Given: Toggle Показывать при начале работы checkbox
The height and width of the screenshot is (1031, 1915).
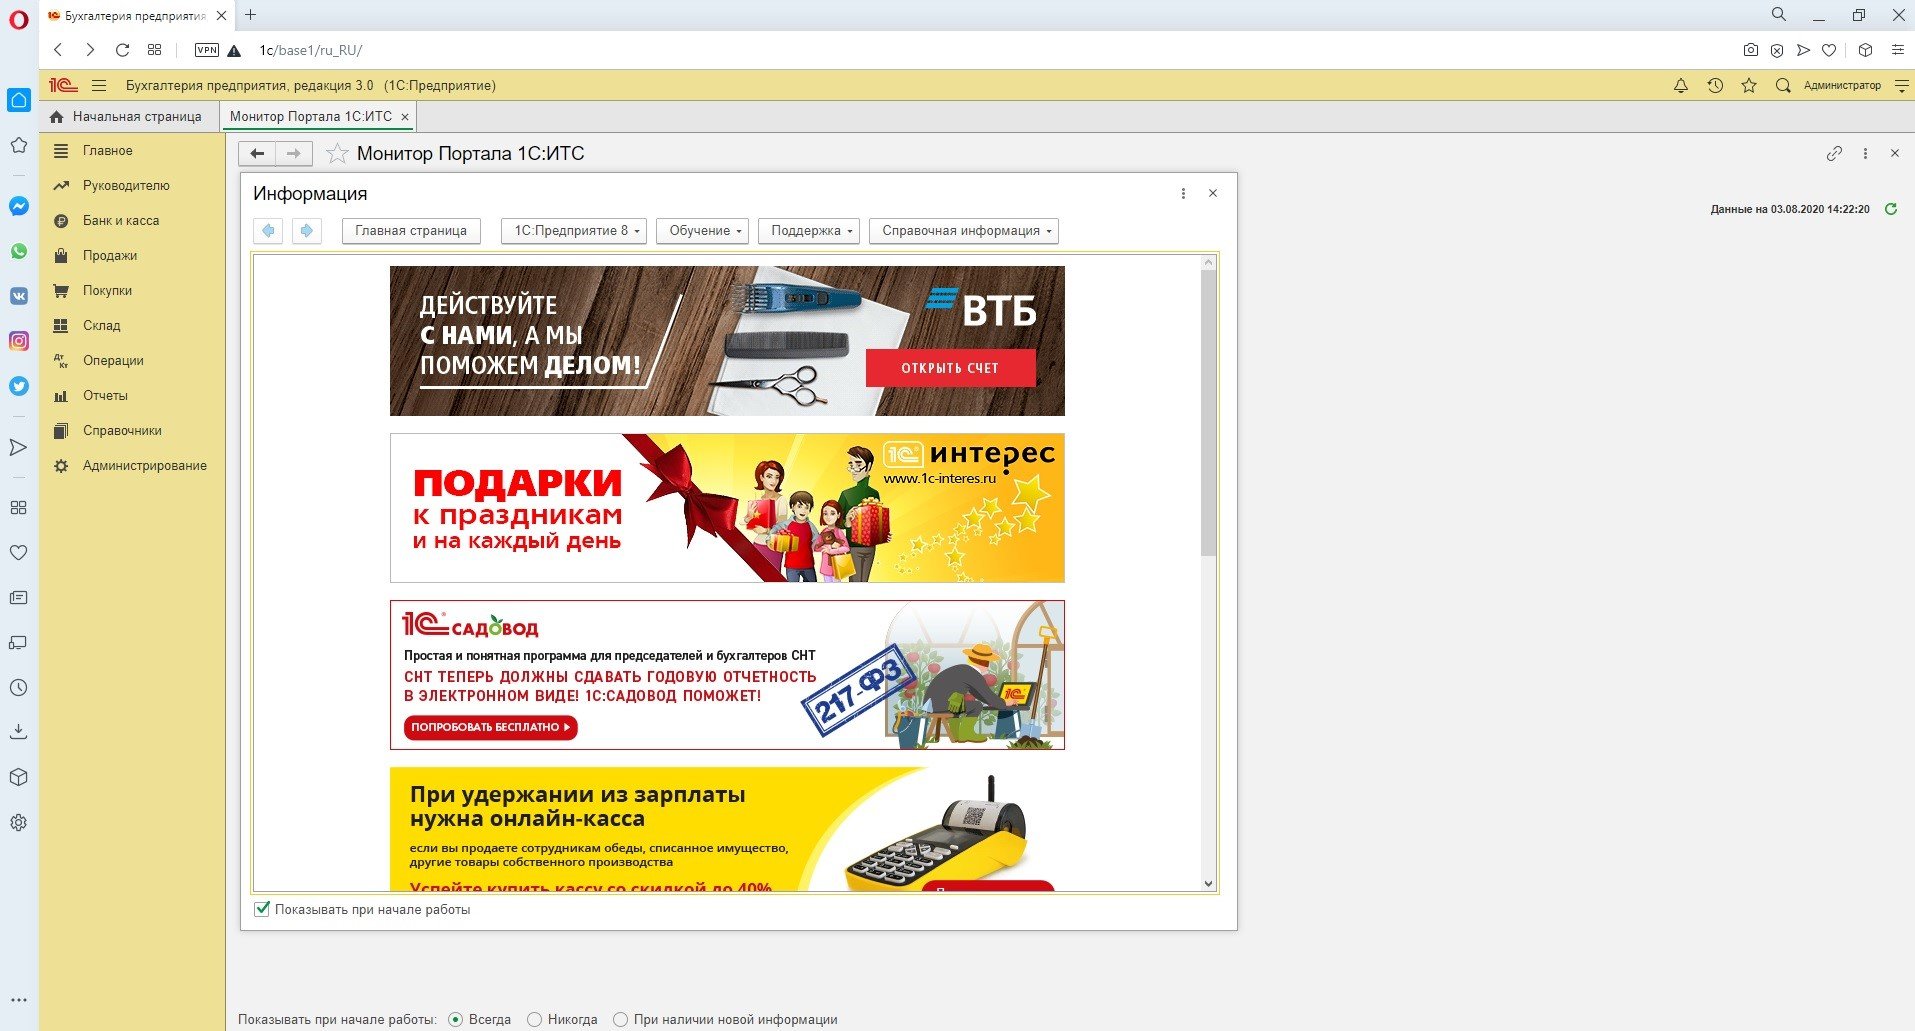Looking at the screenshot, I should 262,909.
